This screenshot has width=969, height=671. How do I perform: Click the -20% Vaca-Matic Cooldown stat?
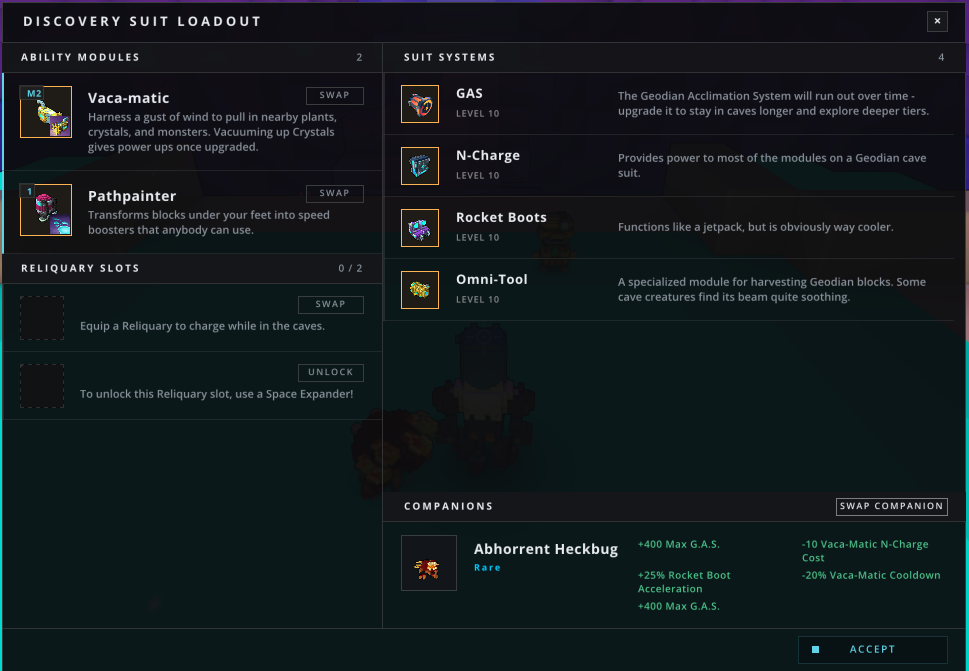(871, 575)
